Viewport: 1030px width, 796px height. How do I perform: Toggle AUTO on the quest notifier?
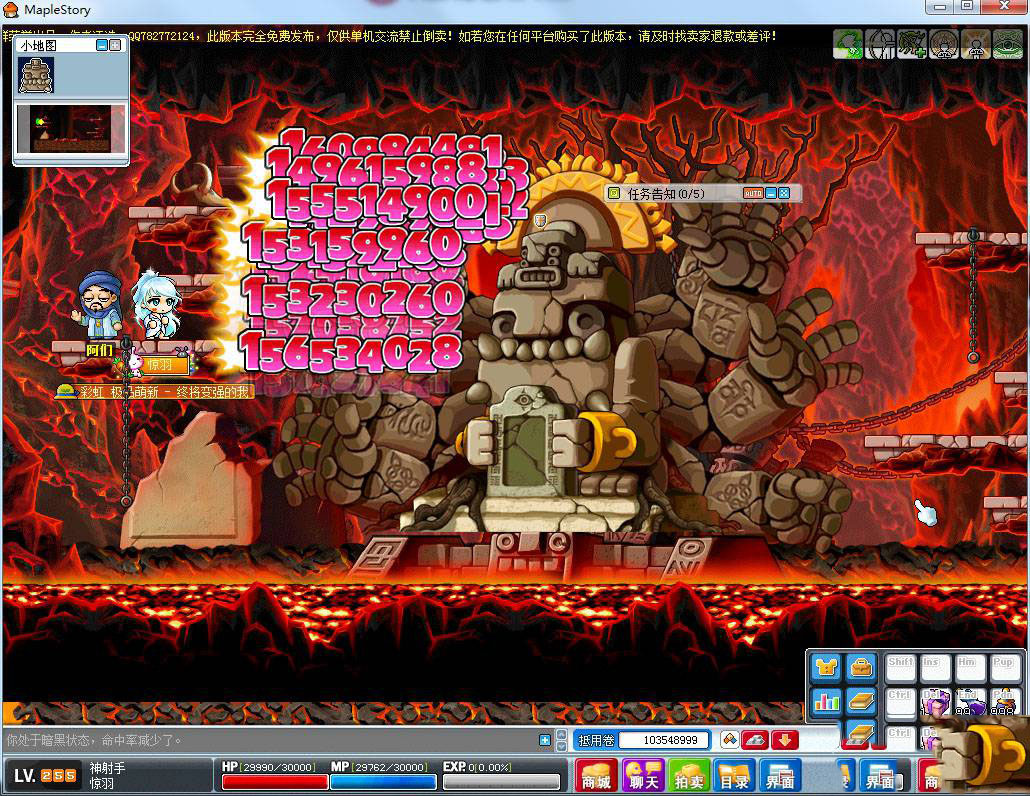(x=753, y=193)
